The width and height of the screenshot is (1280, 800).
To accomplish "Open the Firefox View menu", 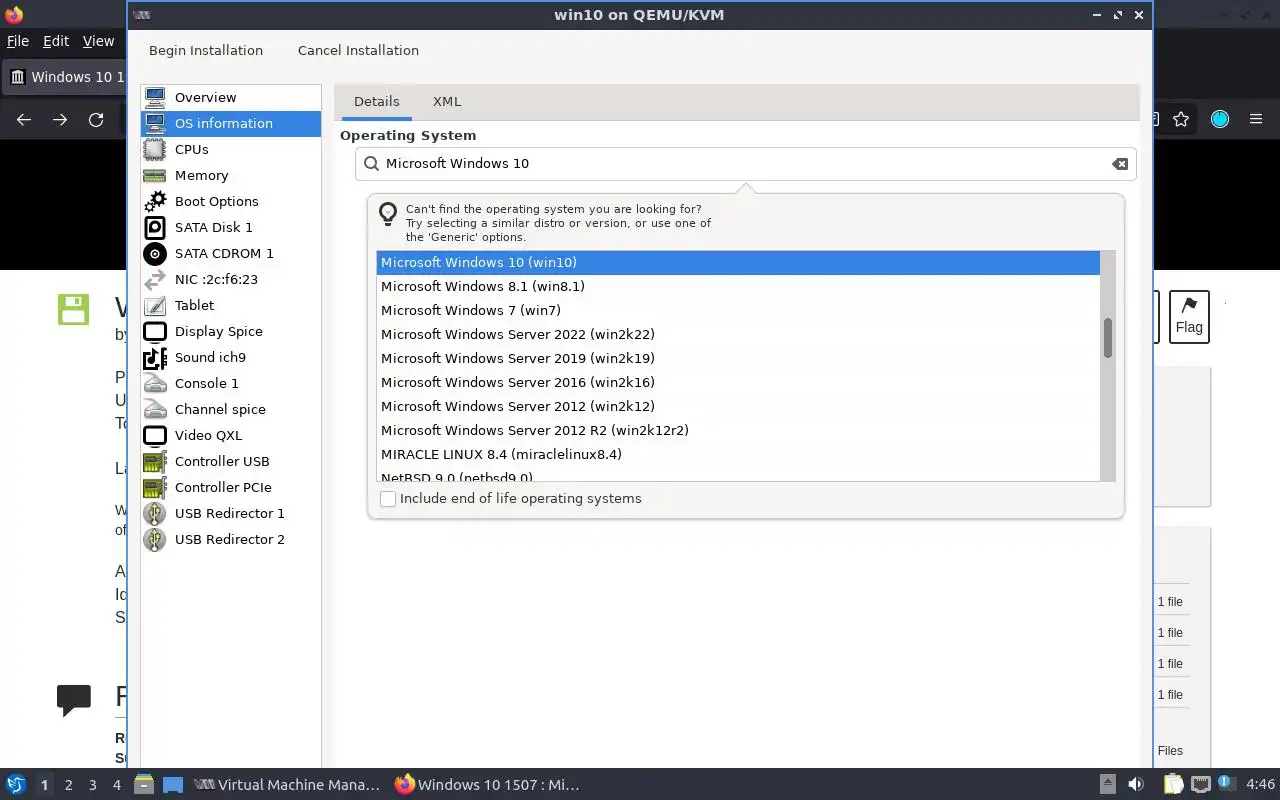I will (98, 41).
